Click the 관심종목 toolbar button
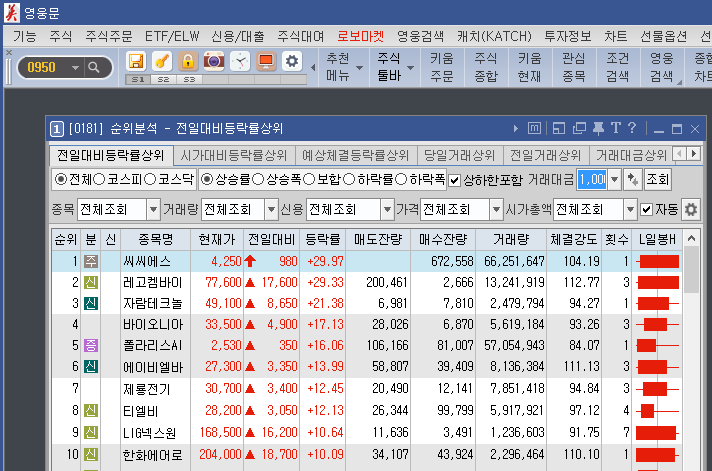This screenshot has width=712, height=471. pyautogui.click(x=574, y=68)
